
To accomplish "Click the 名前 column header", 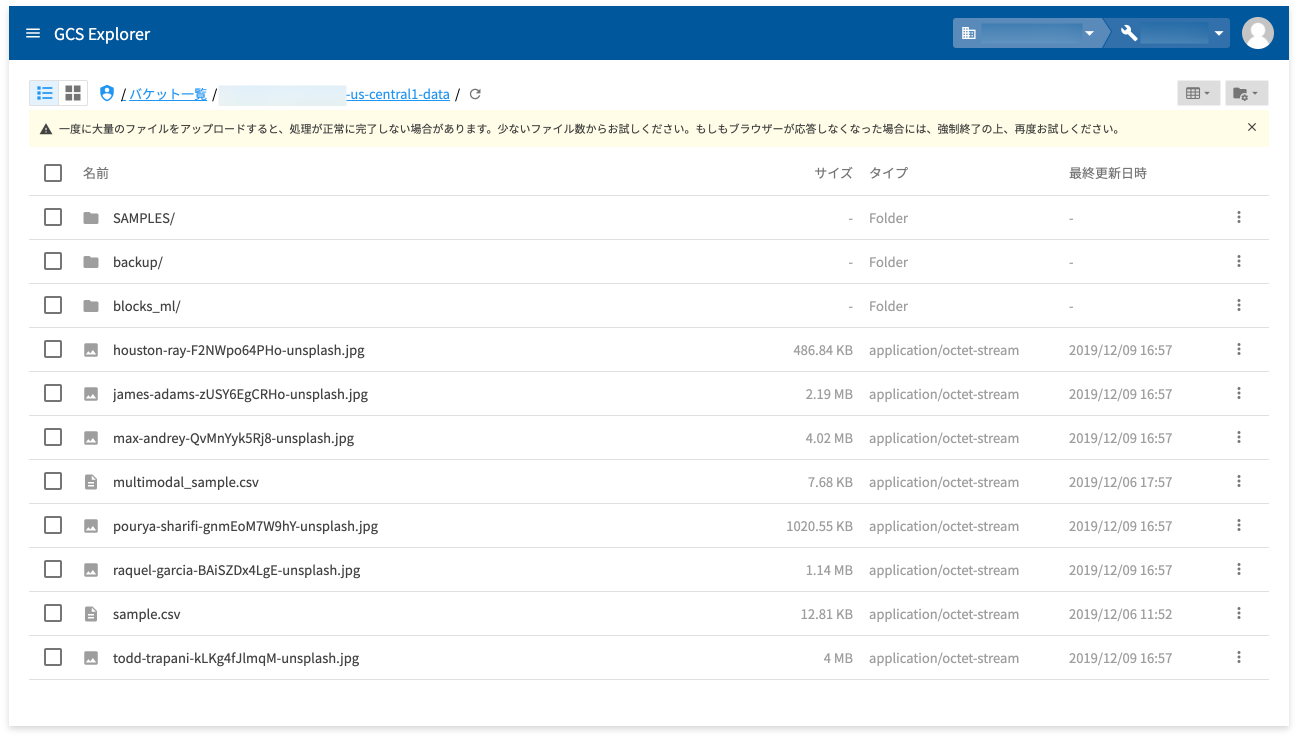I will 96,173.
